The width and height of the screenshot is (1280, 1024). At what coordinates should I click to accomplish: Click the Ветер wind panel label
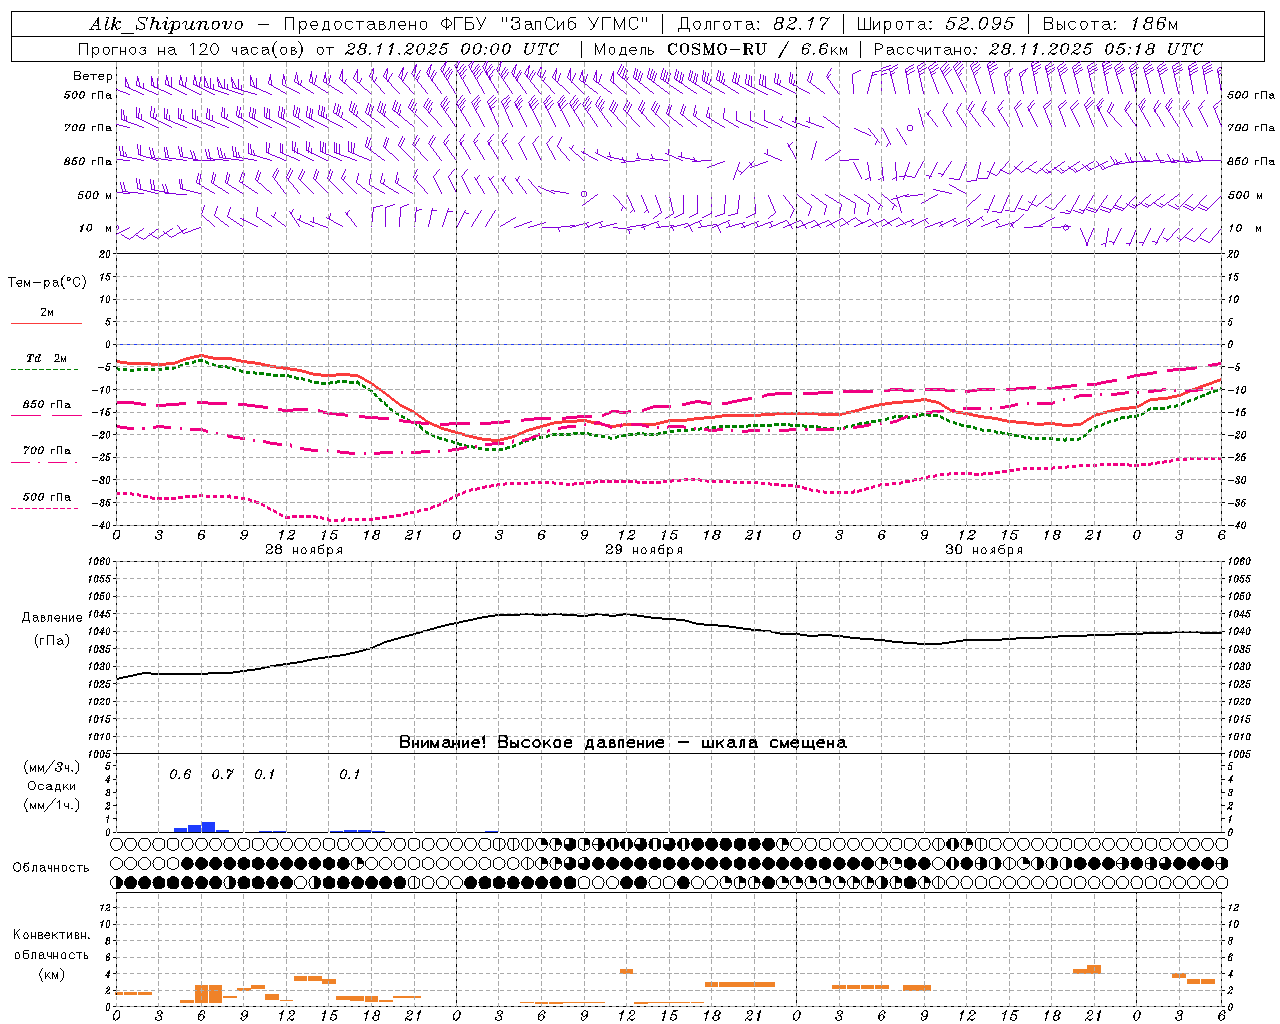tap(93, 76)
